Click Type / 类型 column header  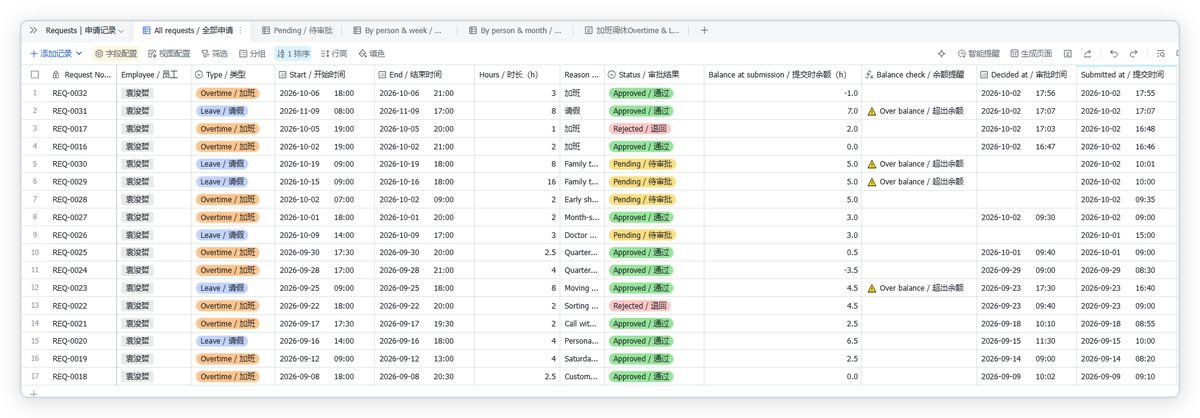click(x=233, y=75)
